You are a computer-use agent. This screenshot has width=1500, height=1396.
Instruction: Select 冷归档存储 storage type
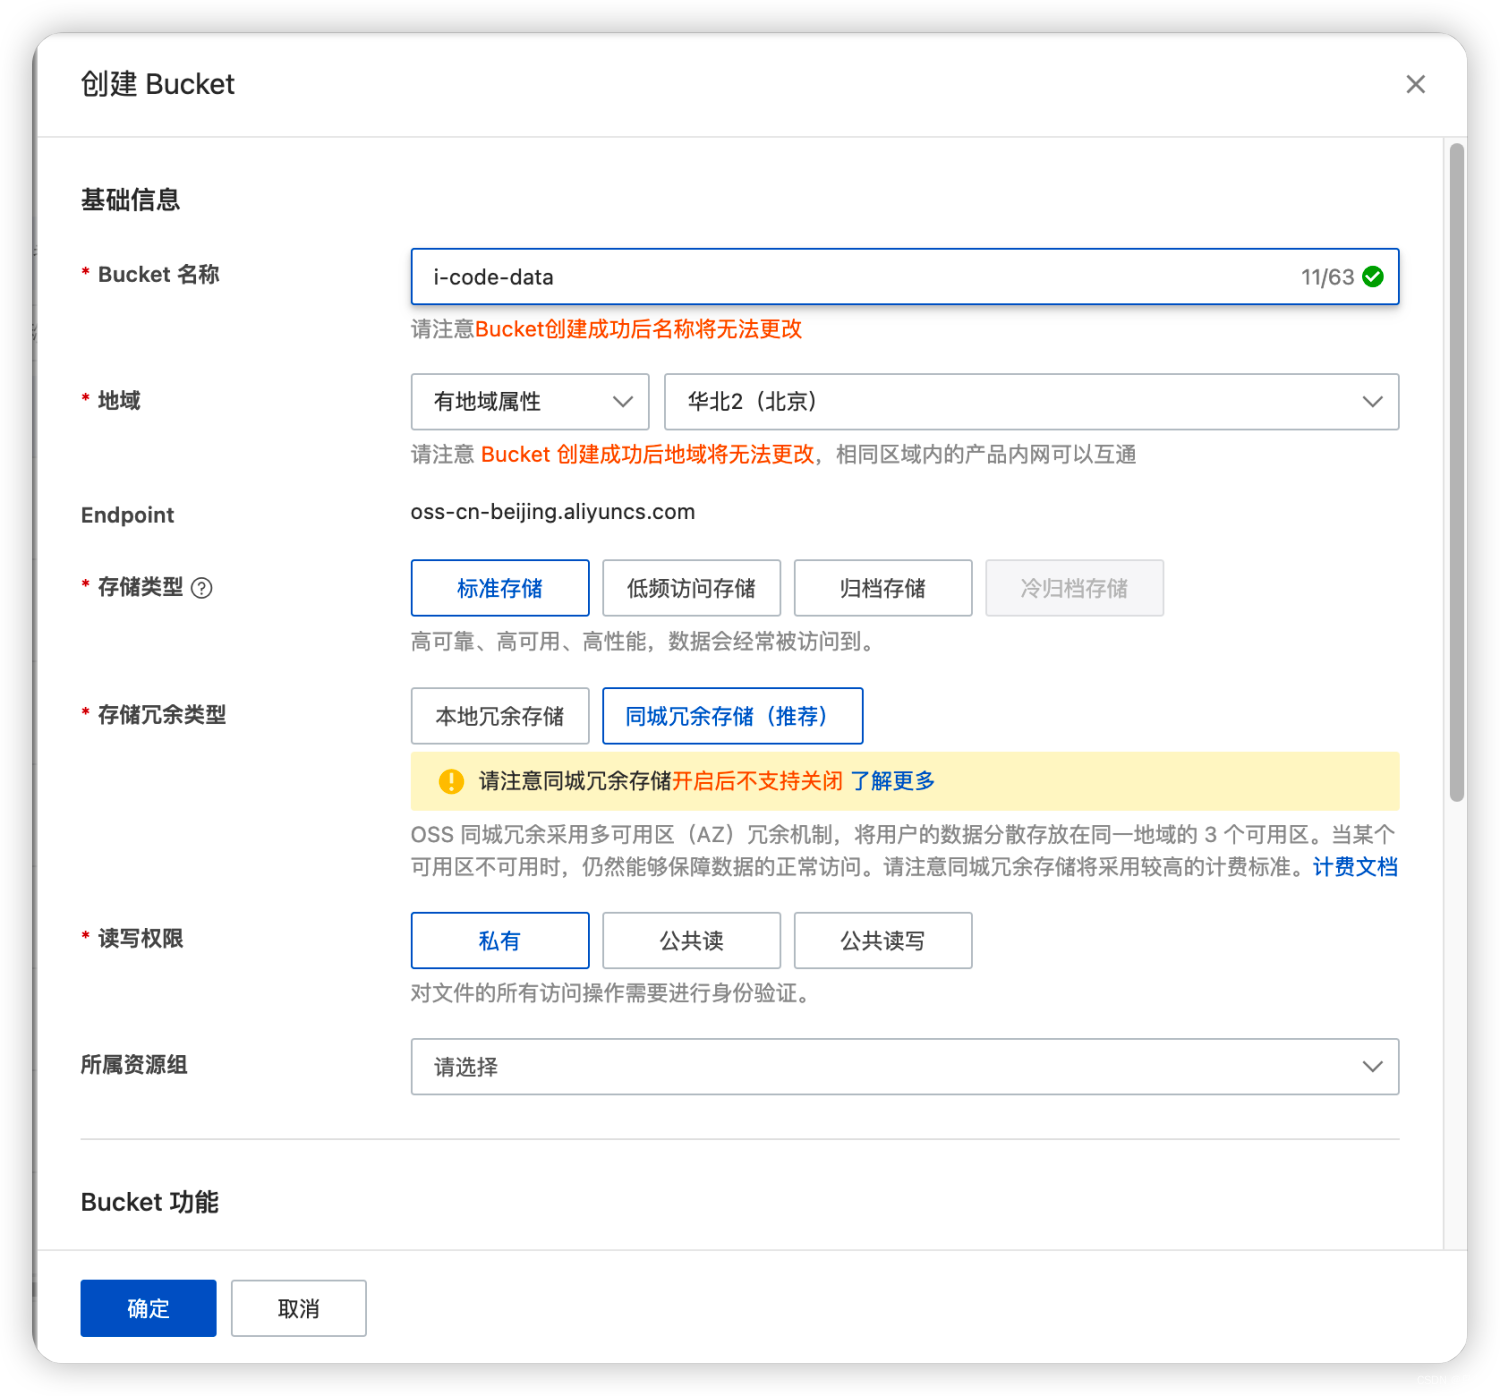pos(1074,588)
